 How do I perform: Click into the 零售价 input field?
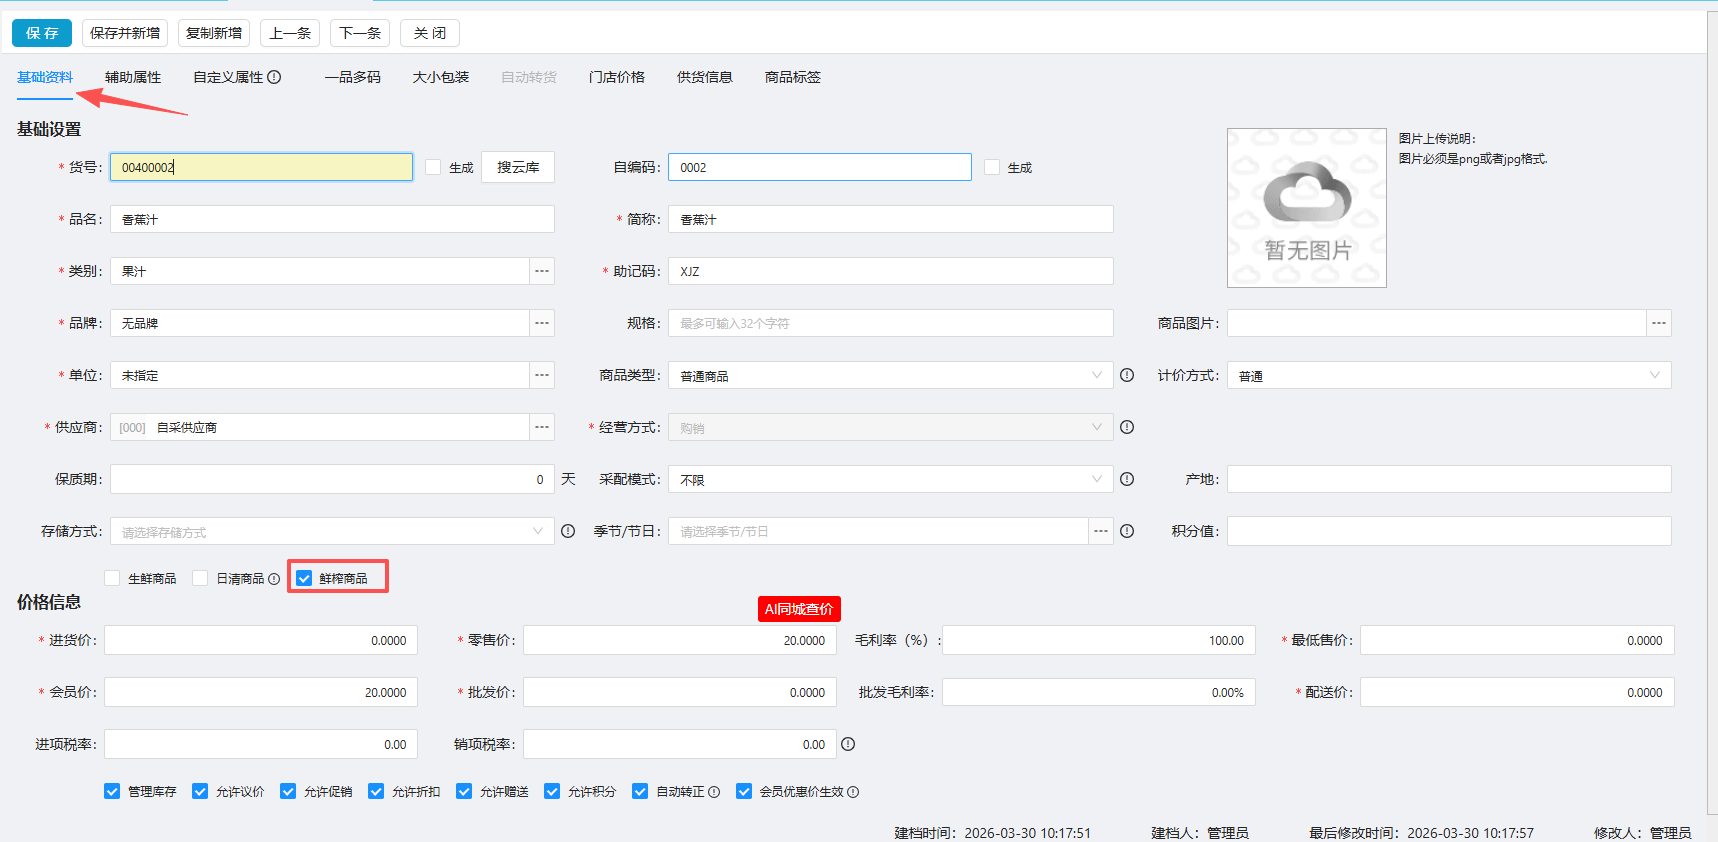tap(679, 640)
